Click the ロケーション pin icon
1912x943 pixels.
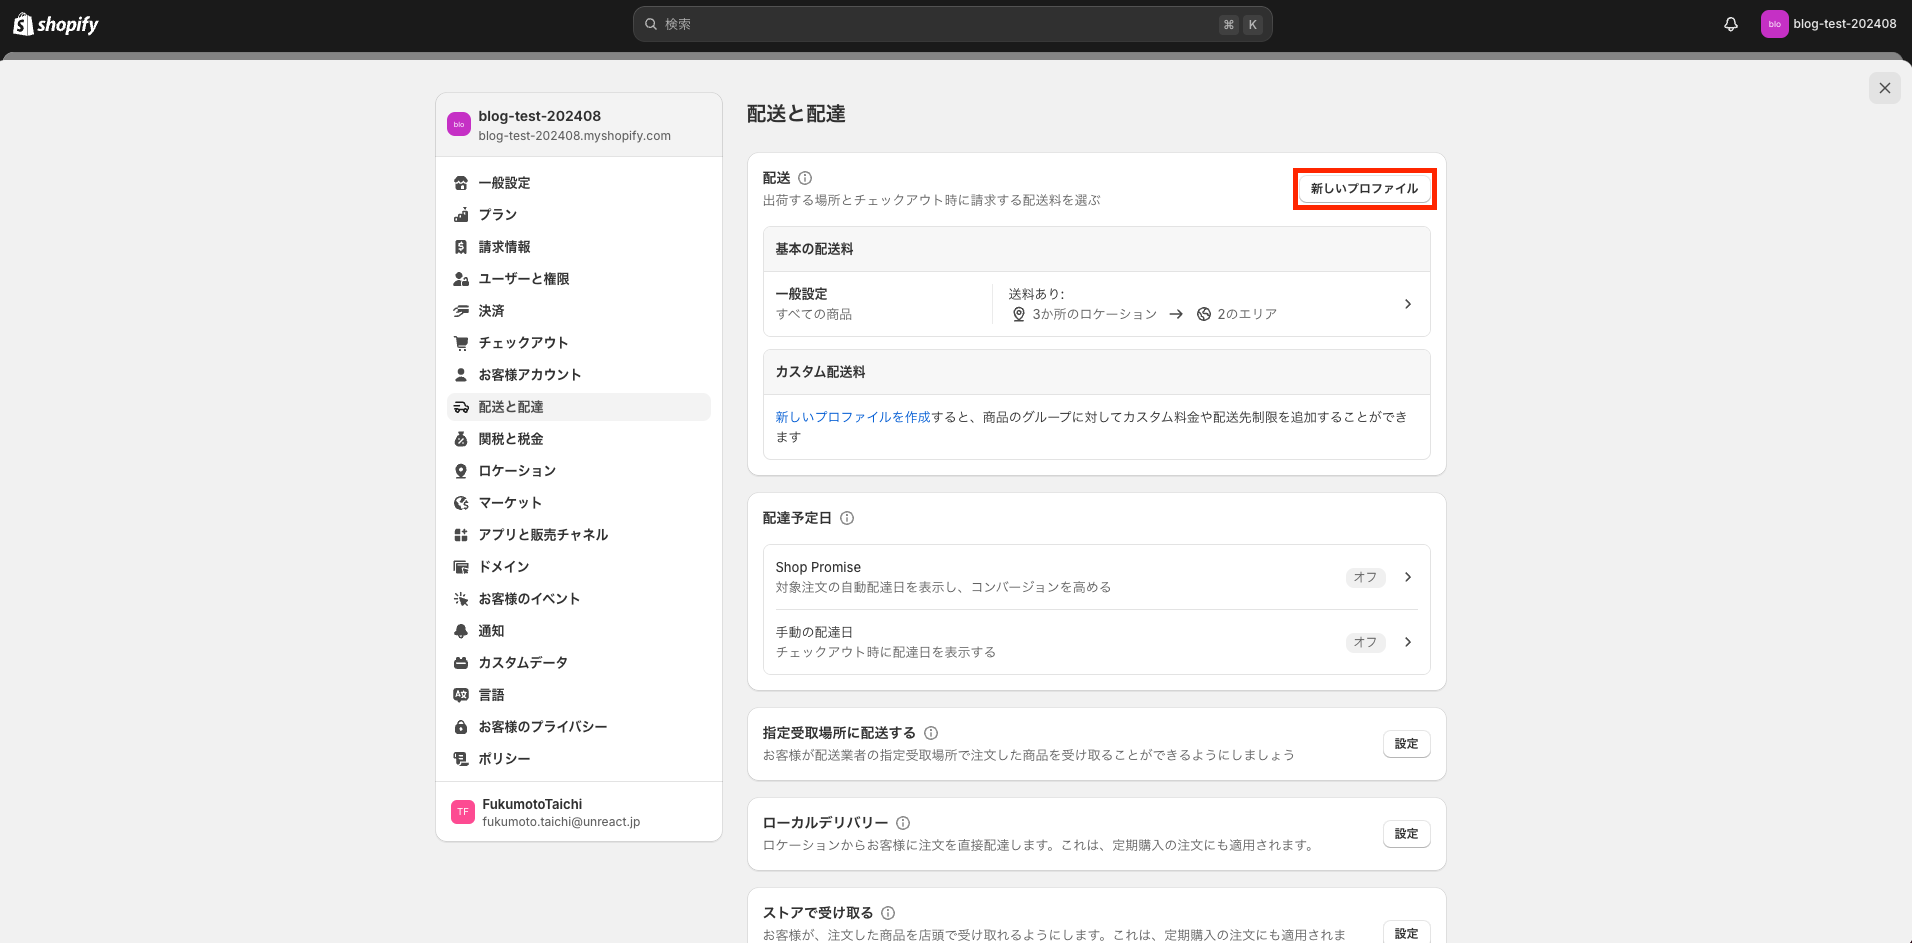pos(461,471)
